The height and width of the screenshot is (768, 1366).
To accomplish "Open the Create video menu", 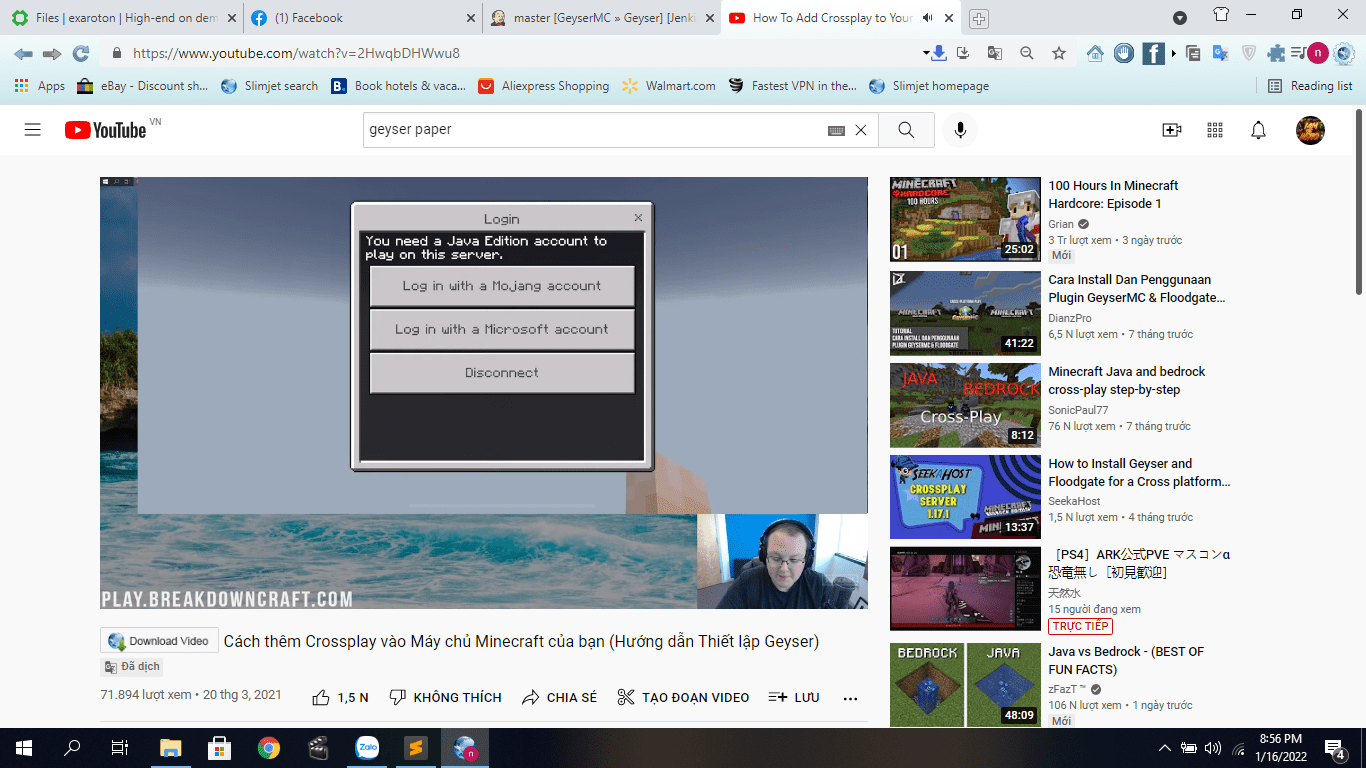I will (x=1172, y=130).
